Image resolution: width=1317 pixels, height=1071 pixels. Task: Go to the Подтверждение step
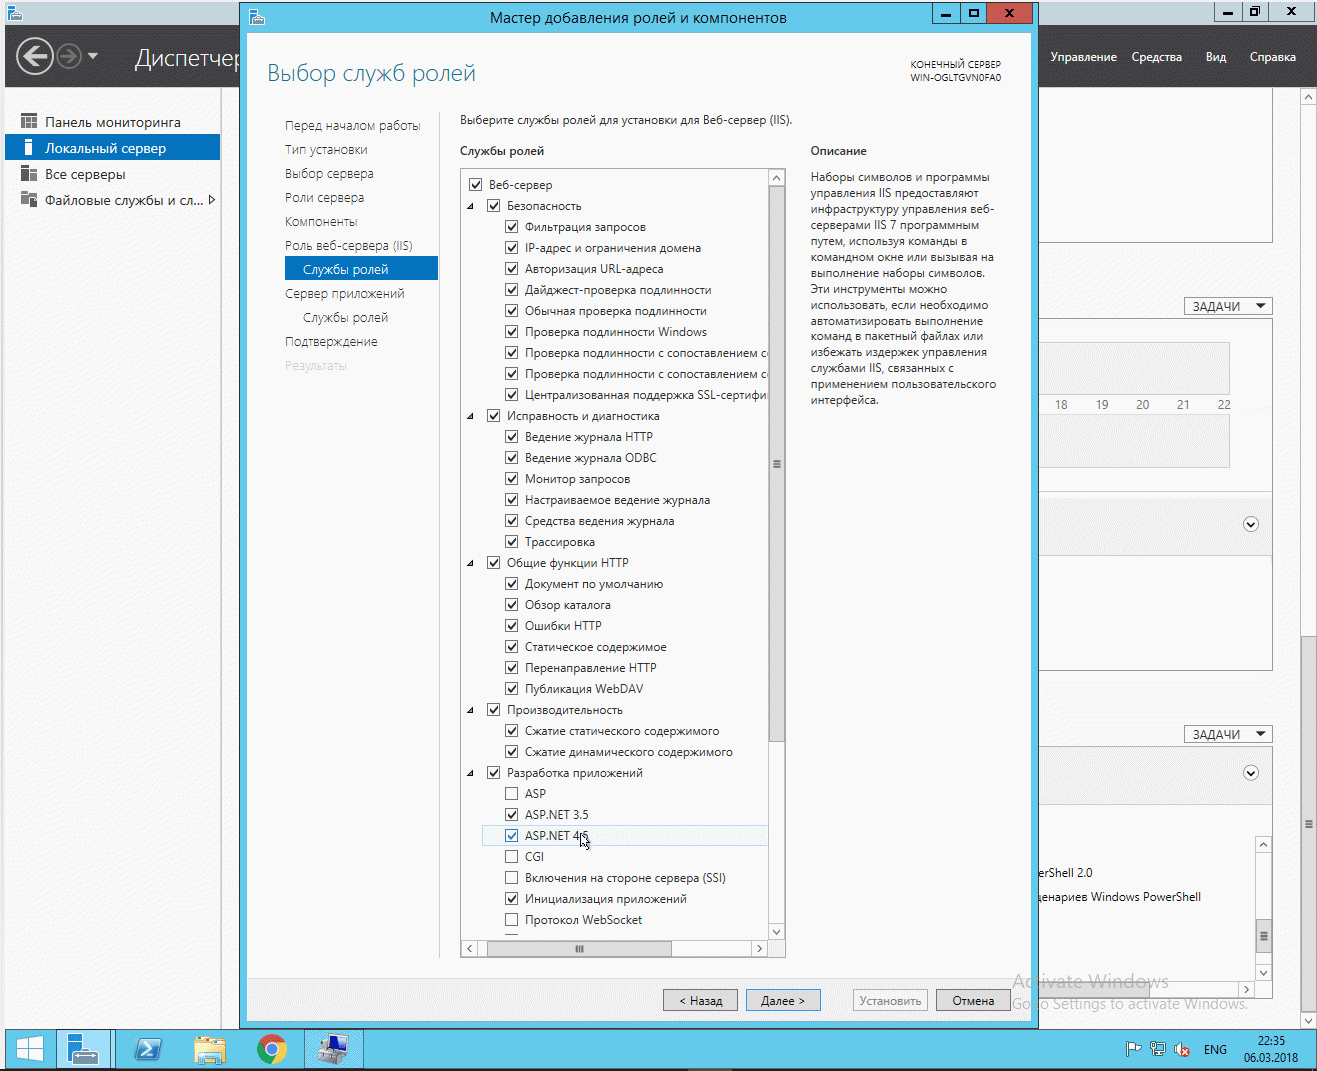point(331,342)
